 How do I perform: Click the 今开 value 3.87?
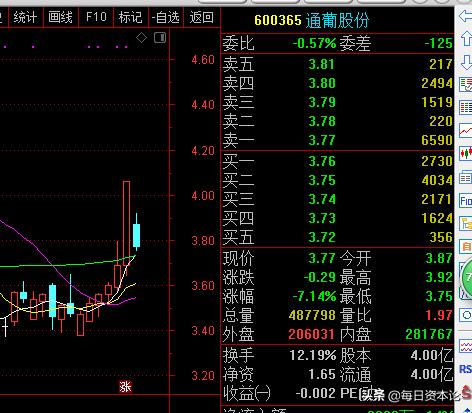[x=439, y=258]
